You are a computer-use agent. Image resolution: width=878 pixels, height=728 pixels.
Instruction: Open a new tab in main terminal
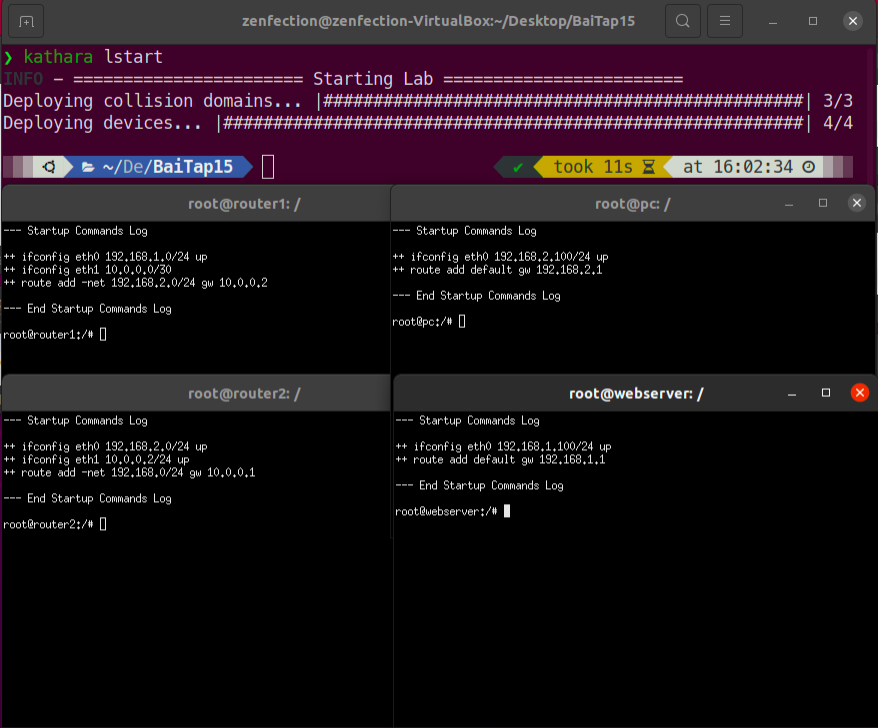coord(26,21)
